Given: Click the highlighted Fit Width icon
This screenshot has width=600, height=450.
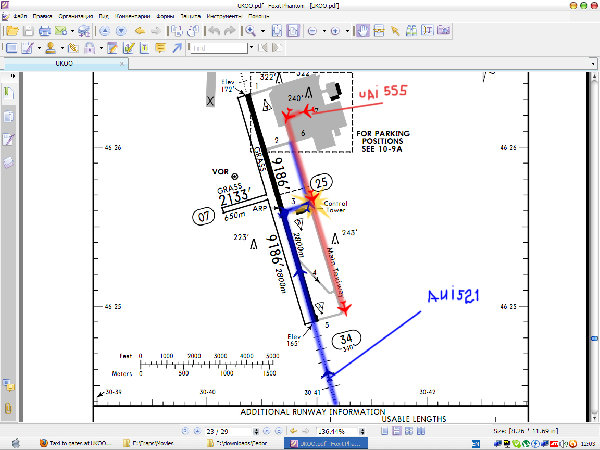Looking at the screenshot, I should [x=293, y=31].
